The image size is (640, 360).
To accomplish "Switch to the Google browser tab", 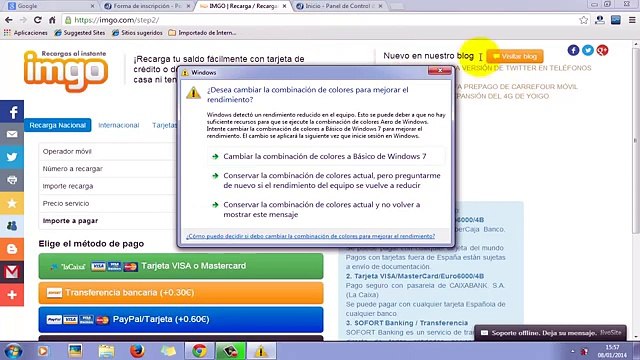I will (x=51, y=6).
